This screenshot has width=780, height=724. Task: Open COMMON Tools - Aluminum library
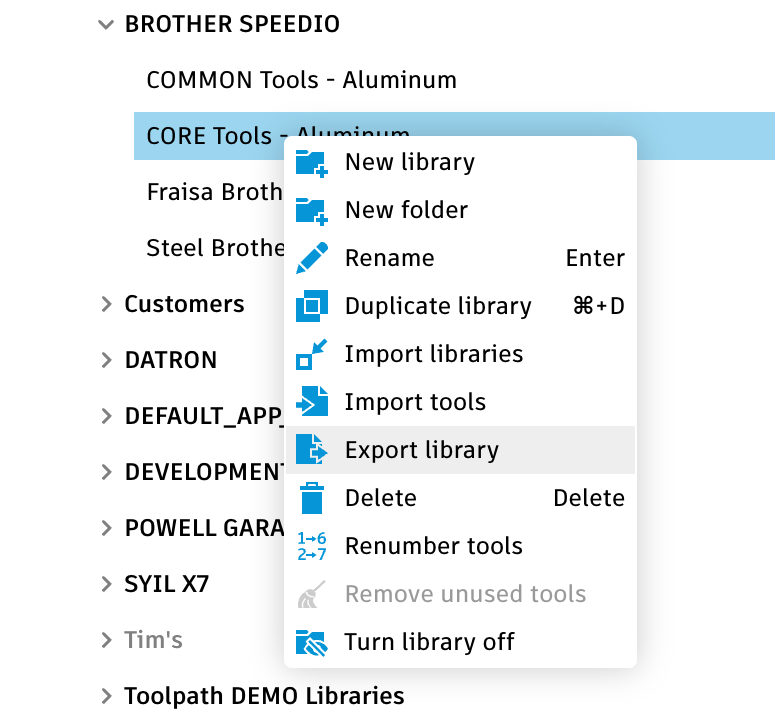[x=301, y=80]
